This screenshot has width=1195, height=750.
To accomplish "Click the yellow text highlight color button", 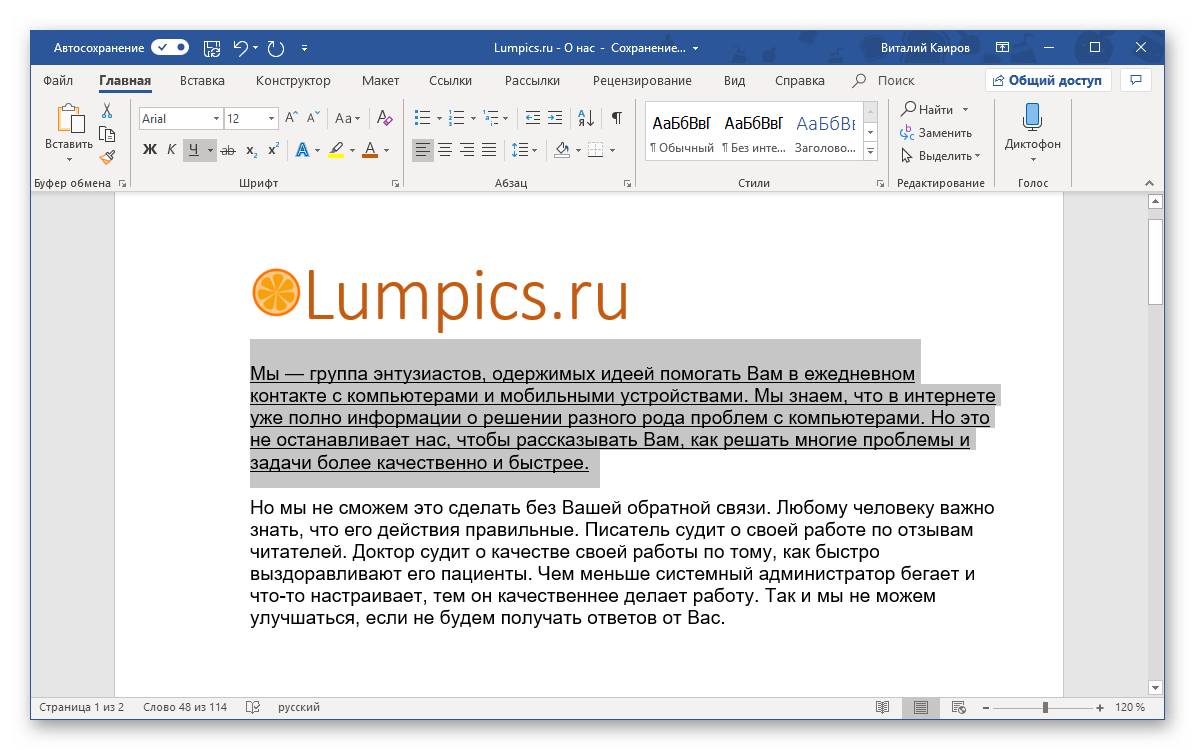I will pyautogui.click(x=335, y=150).
